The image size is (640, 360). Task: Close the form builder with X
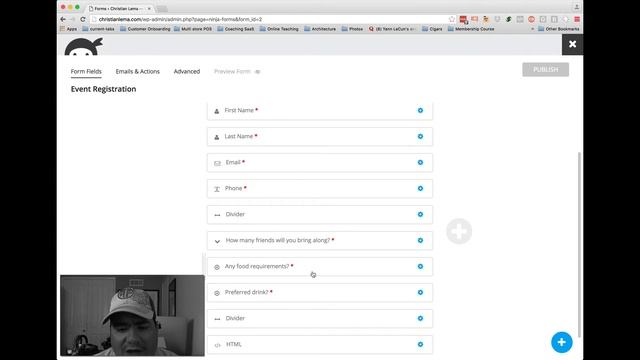(x=572, y=44)
